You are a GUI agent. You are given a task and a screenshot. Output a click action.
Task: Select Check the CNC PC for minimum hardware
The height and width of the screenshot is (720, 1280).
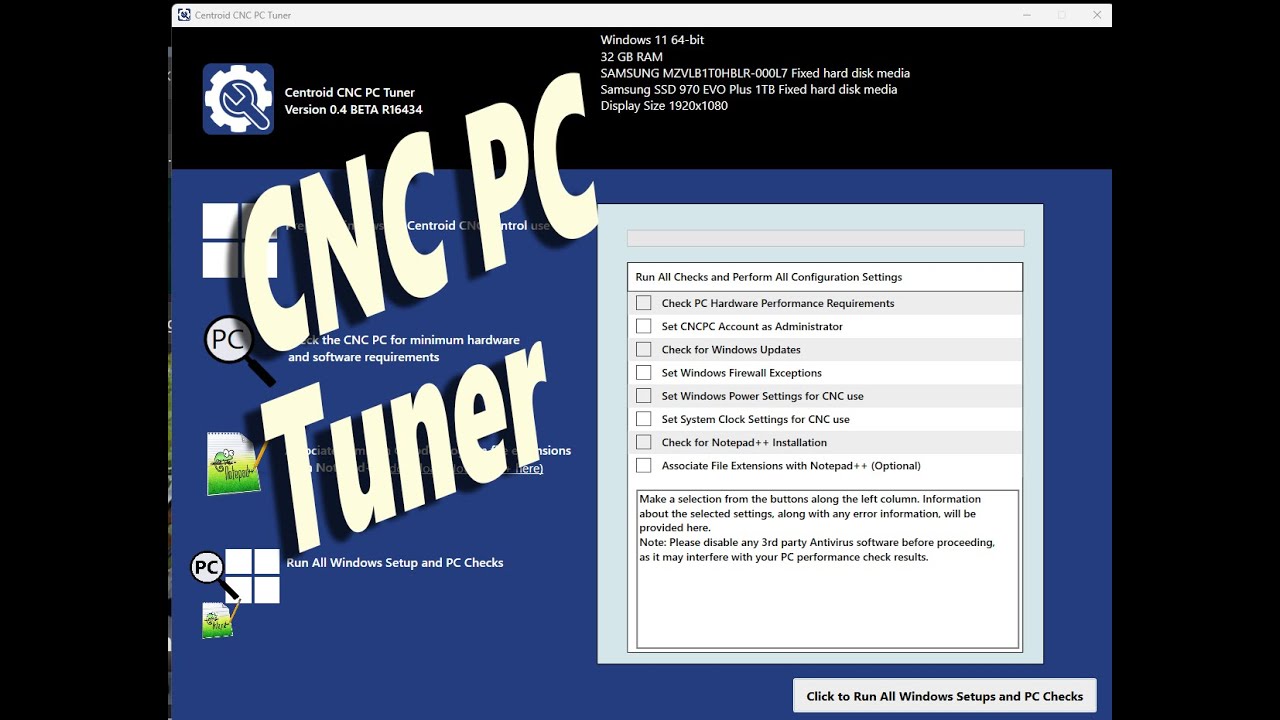404,349
